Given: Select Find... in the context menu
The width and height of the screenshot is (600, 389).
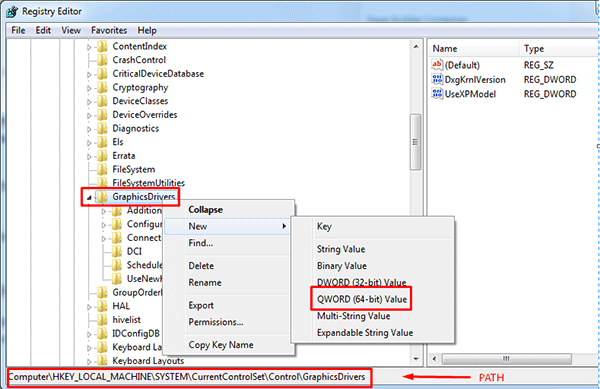Looking at the screenshot, I should pos(228,243).
